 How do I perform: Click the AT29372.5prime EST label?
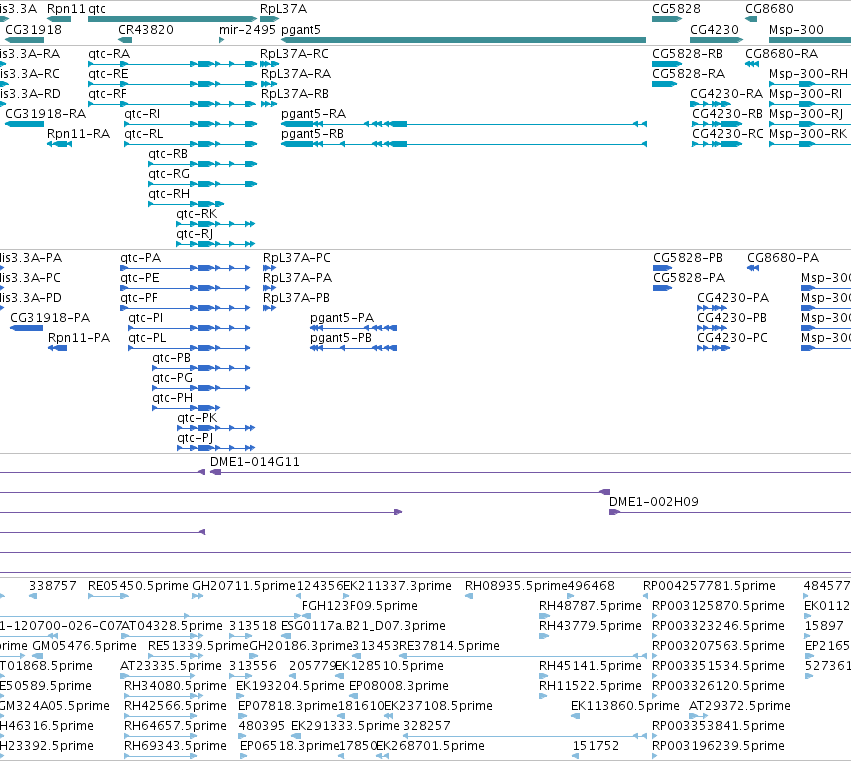740,706
